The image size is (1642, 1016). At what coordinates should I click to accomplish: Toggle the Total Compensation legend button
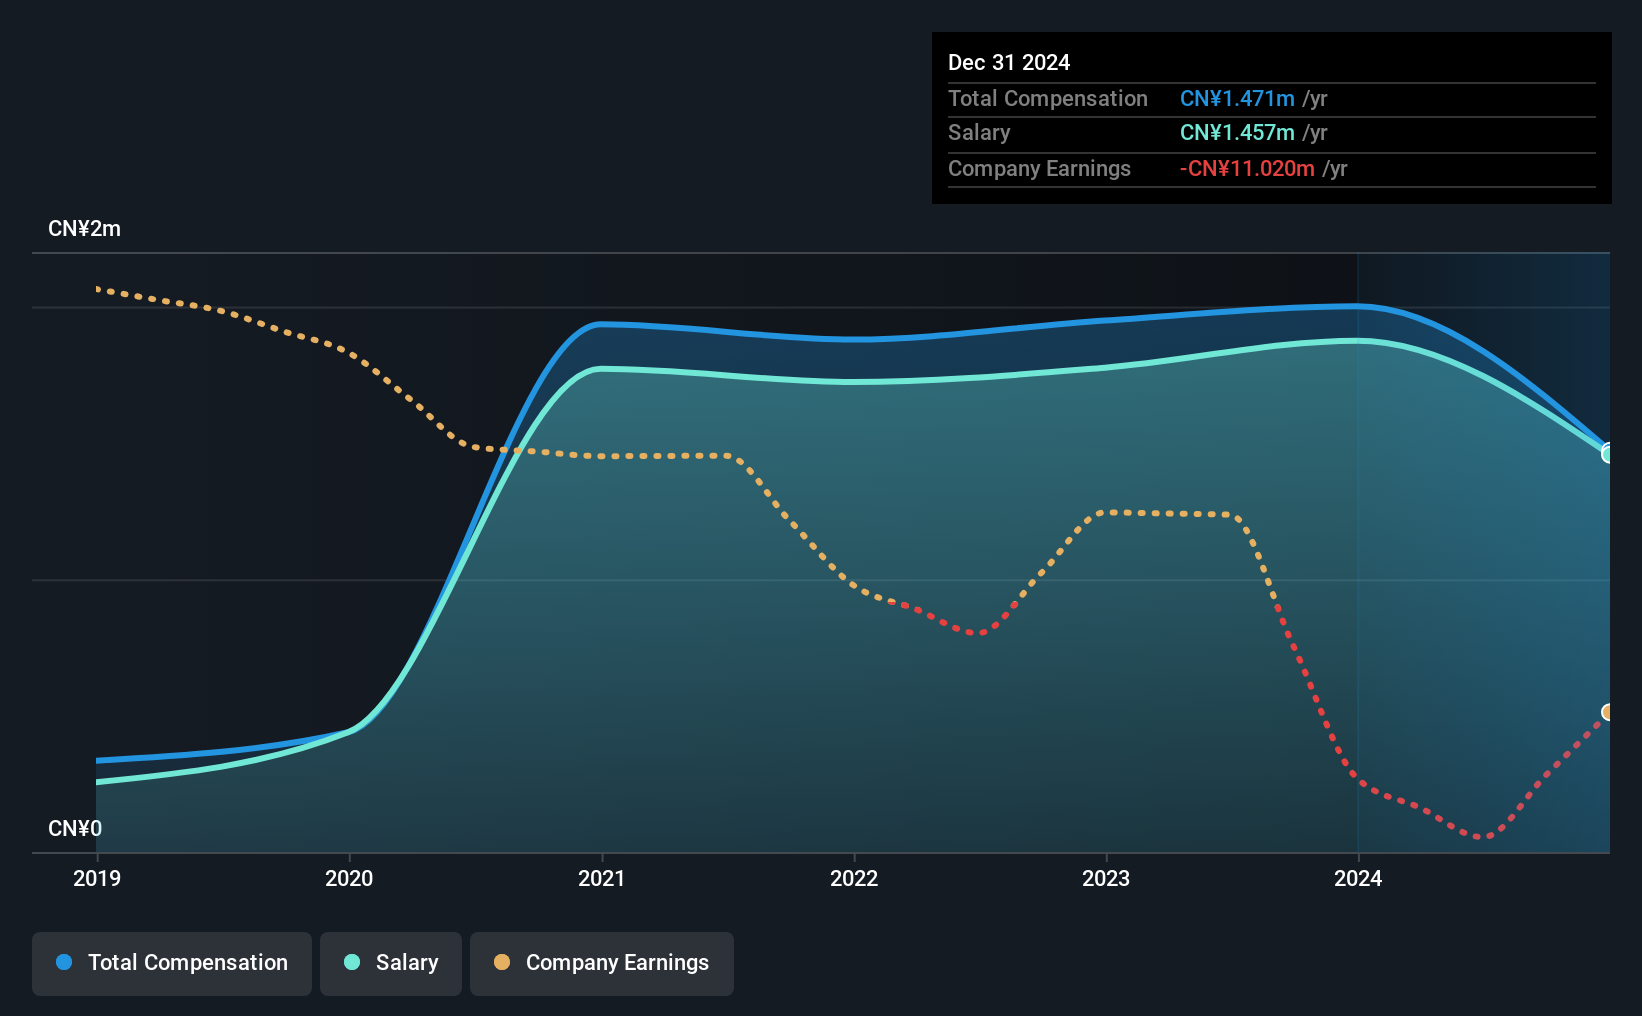[171, 963]
